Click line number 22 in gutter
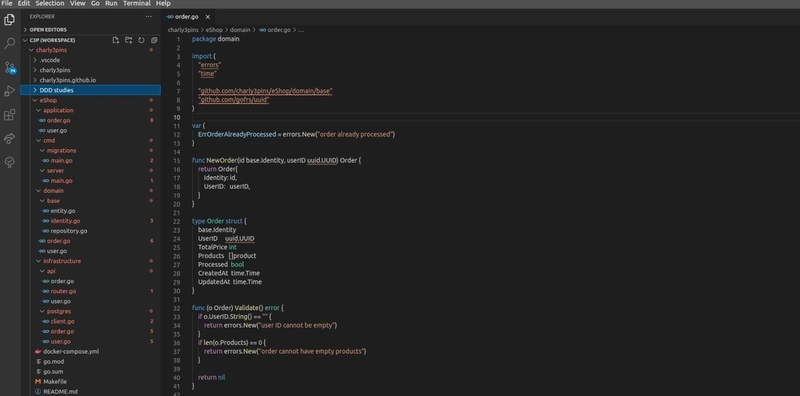This screenshot has height=396, width=800. pos(177,221)
